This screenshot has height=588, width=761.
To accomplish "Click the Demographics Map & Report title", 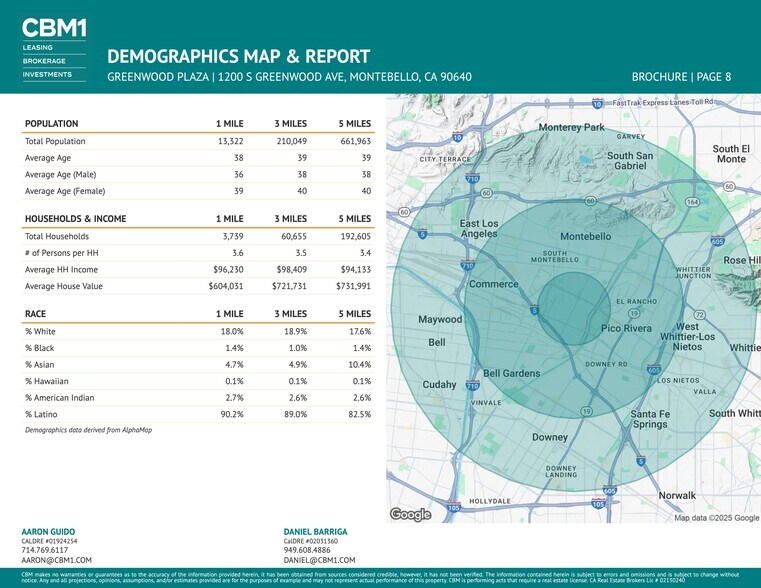I will 238,56.
